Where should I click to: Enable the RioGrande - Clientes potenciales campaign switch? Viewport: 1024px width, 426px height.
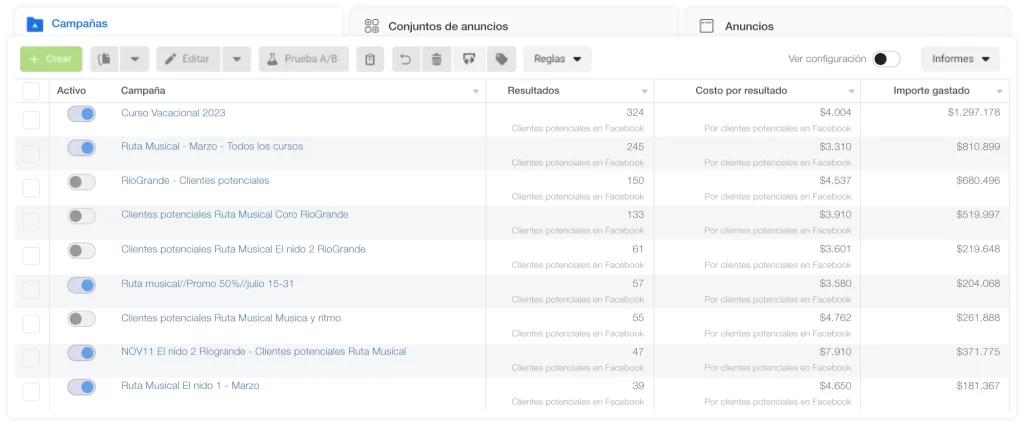(x=81, y=182)
